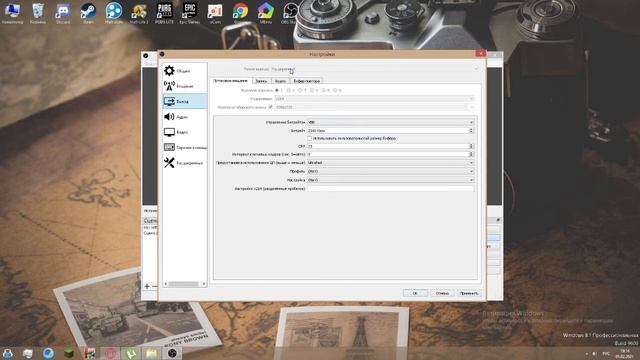This screenshot has height=360, width=640.
Task: Click the Битрейт value field
Action: (x=388, y=131)
